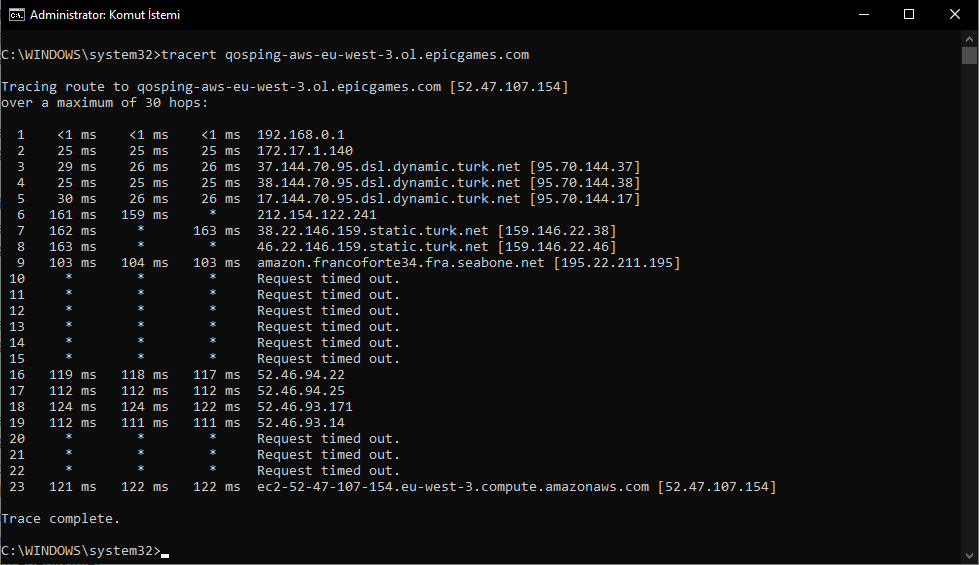Click the Tracing route destination IP [52.47.107.154]
Image resolution: width=979 pixels, height=565 pixels.
509,87
